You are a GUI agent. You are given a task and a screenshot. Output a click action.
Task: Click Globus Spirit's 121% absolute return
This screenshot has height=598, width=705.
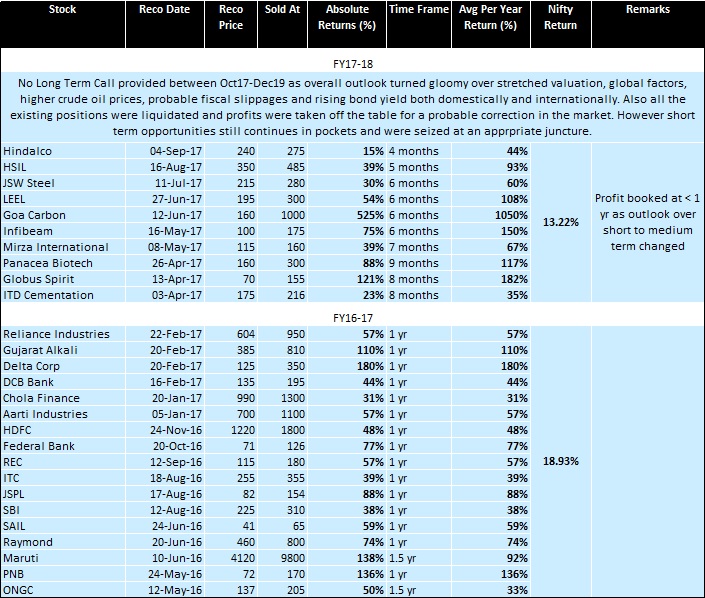370,279
